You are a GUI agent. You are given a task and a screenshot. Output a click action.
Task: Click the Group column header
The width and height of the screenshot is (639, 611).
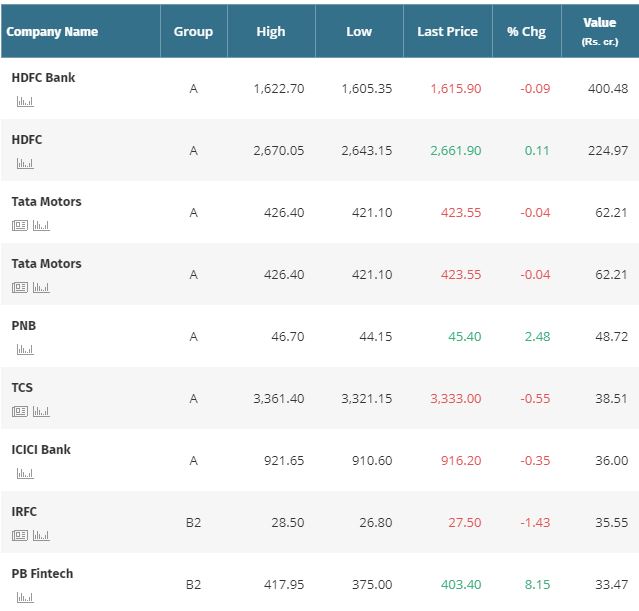(193, 32)
